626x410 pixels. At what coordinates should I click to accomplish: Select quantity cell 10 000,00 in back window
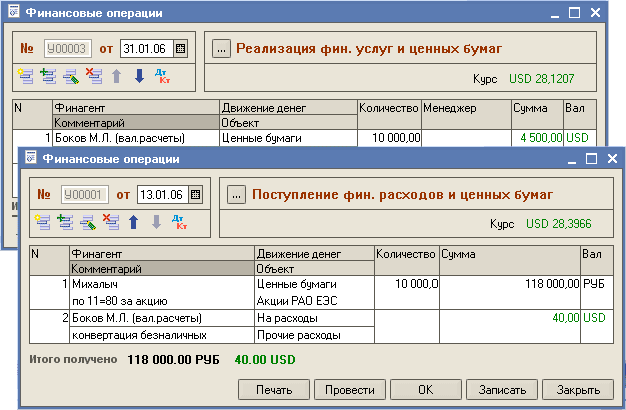pos(389,138)
